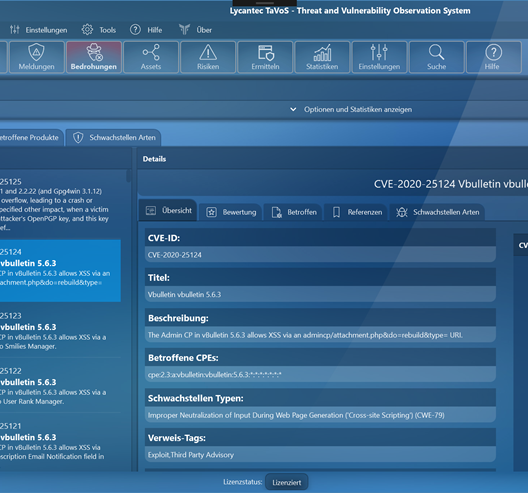This screenshot has height=493, width=528.
Task: Select the Referenzen details tab
Action: (357, 212)
